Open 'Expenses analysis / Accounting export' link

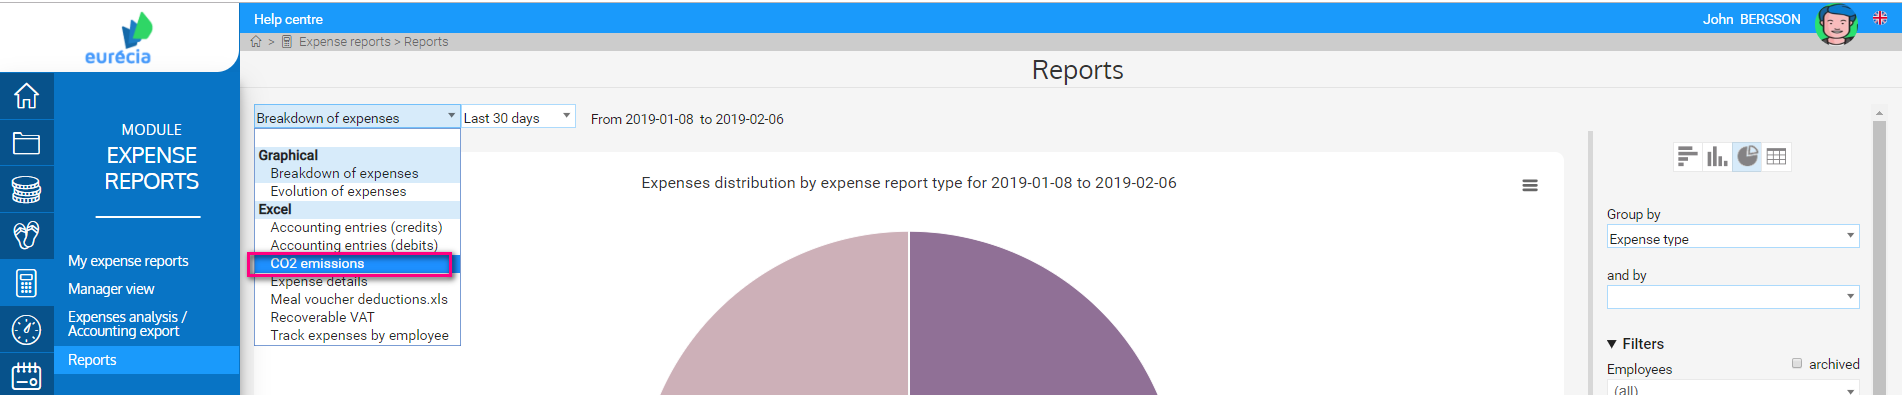(x=127, y=323)
